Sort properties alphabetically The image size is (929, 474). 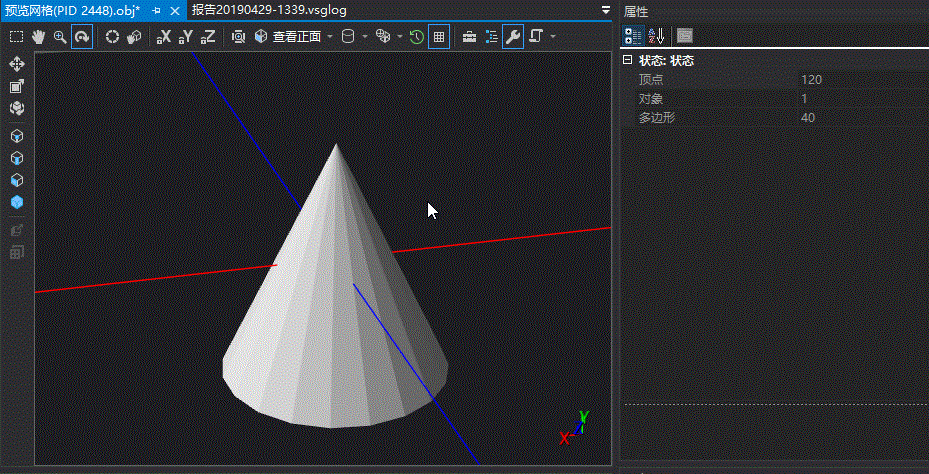coord(656,36)
